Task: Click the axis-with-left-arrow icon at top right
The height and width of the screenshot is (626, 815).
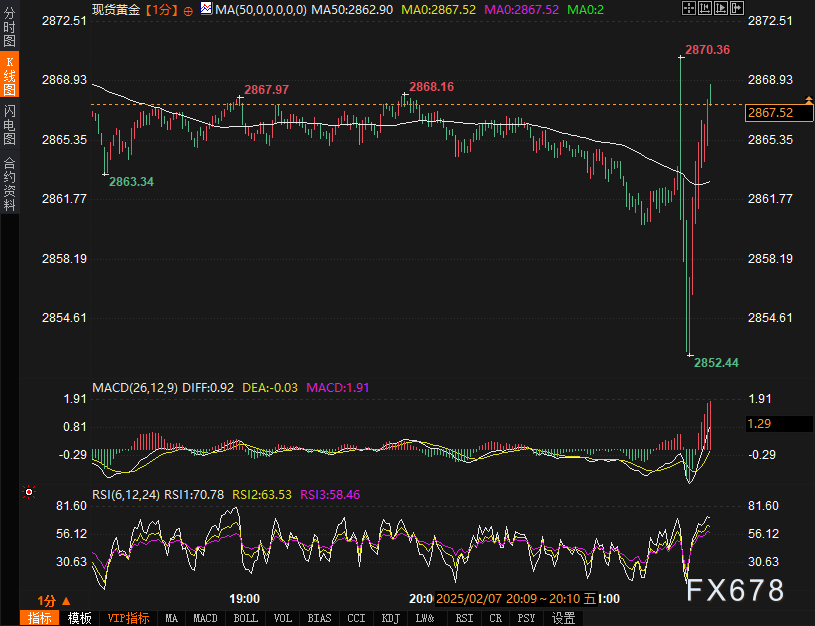Action: (705, 8)
